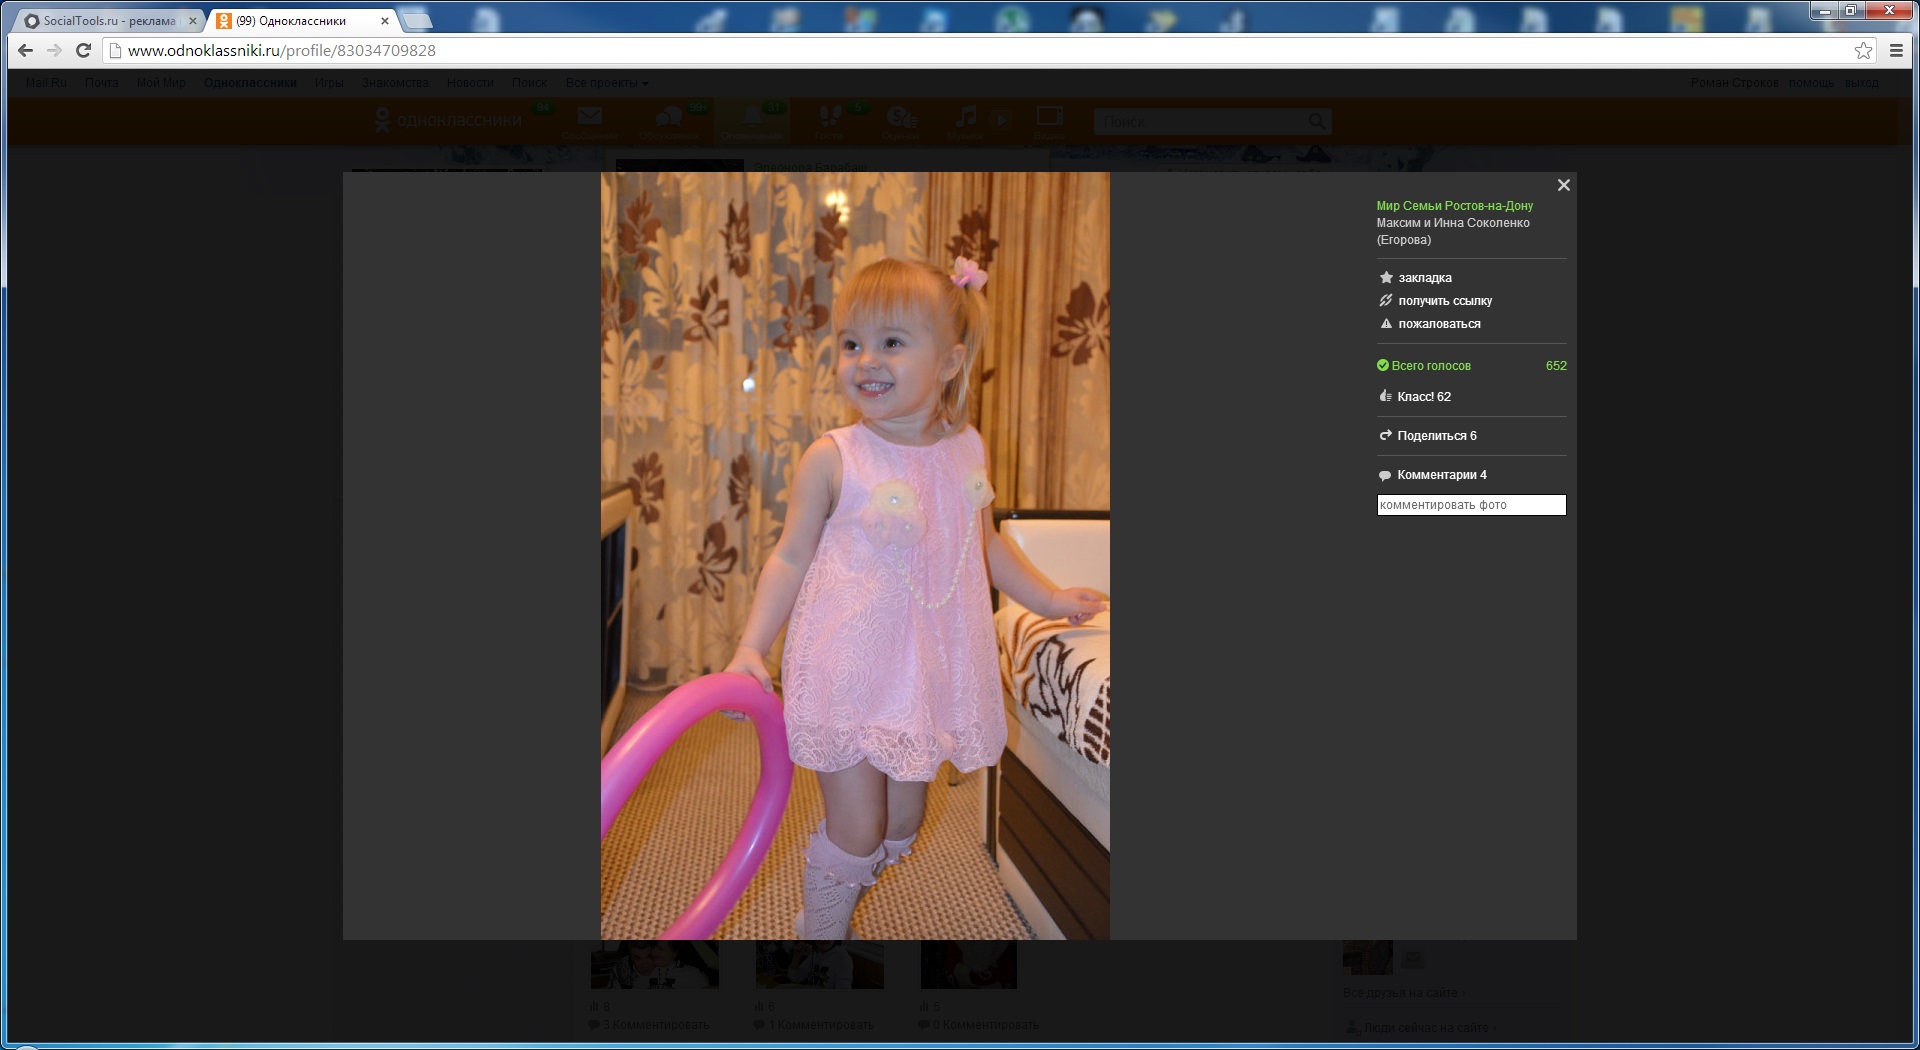Click the green Всего голосов checkmark icon
Screen dimensions: 1920x1050
click(x=1383, y=366)
